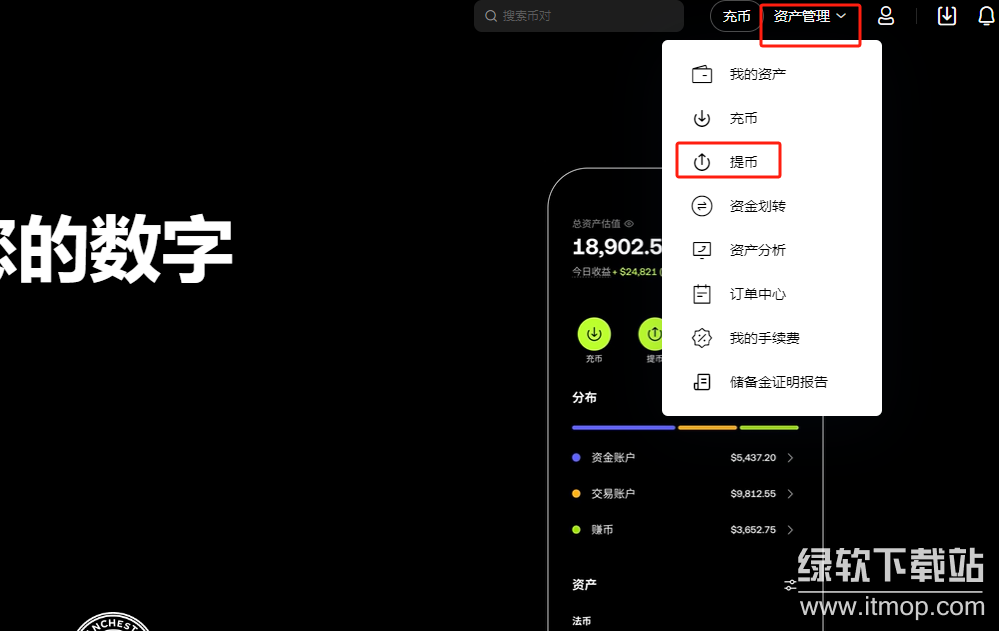Select 资产分析 from the menu
The width and height of the screenshot is (999, 631).
[x=757, y=250]
